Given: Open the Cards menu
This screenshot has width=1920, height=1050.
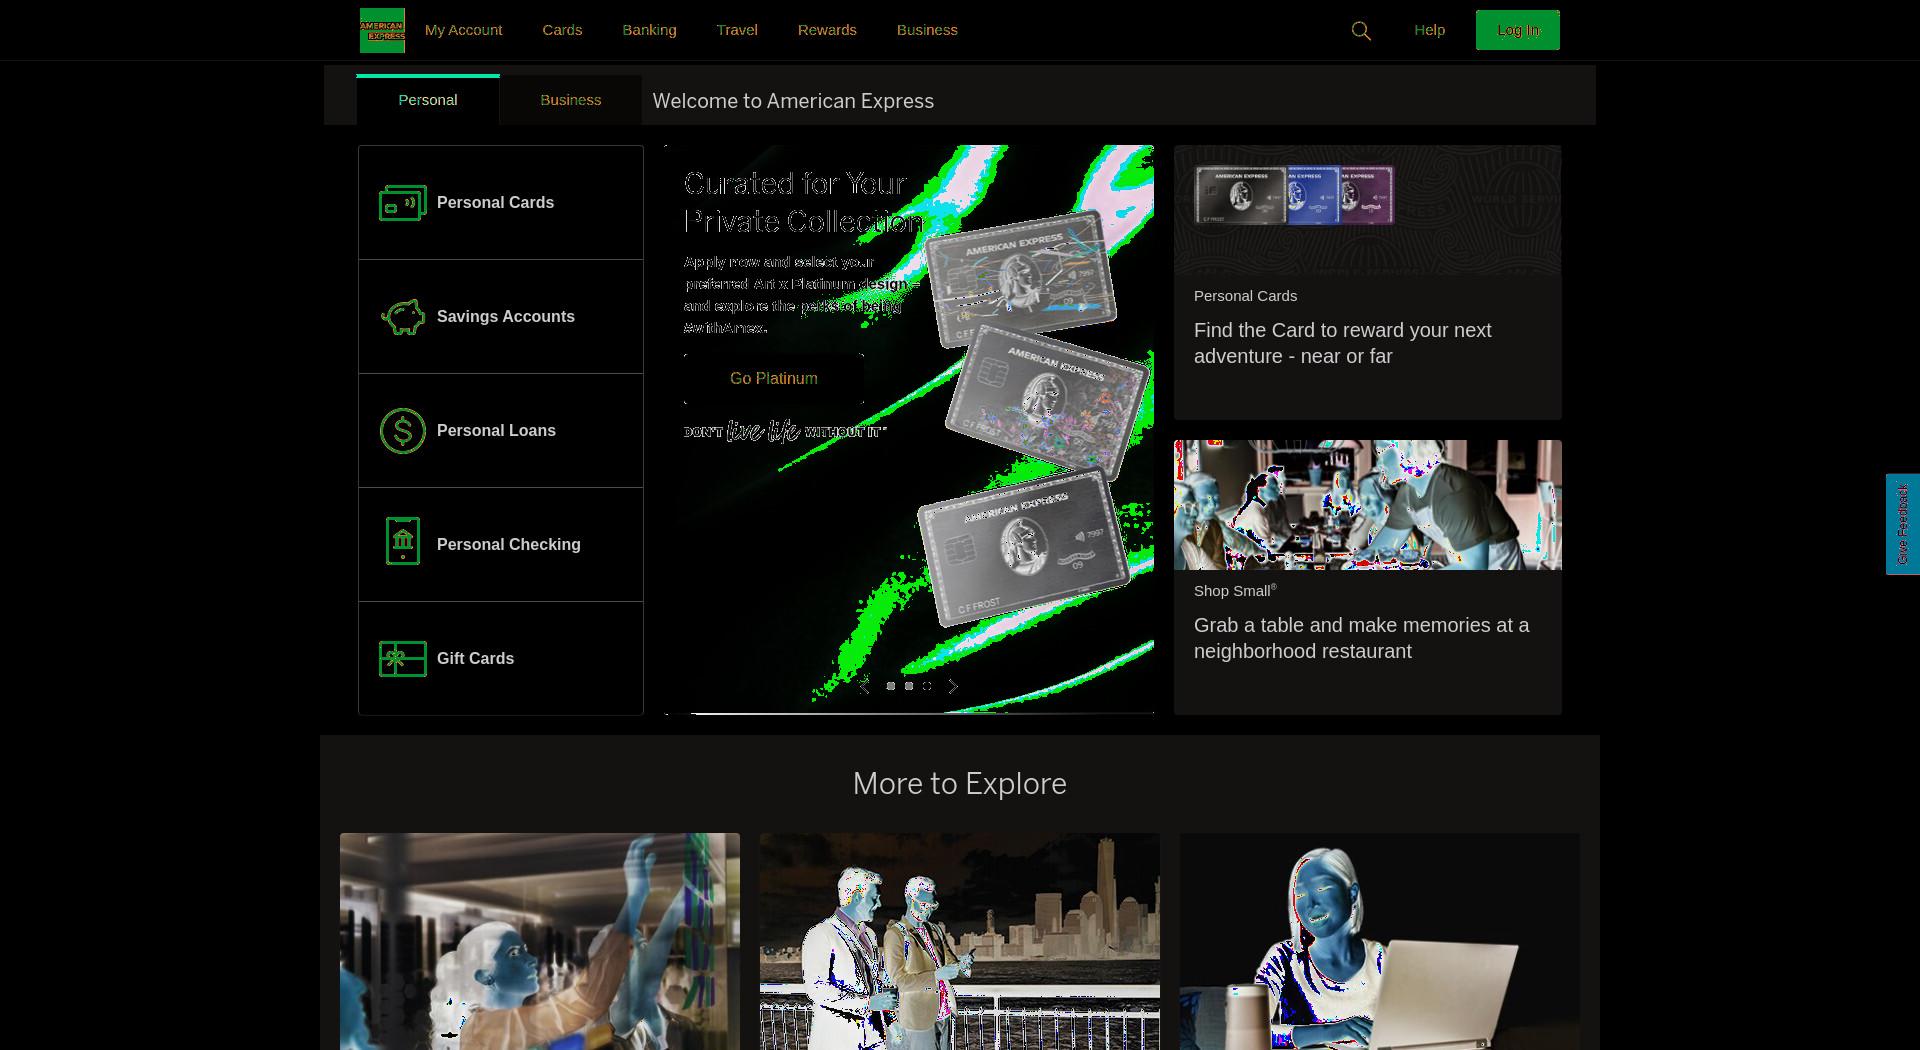Looking at the screenshot, I should tap(562, 30).
